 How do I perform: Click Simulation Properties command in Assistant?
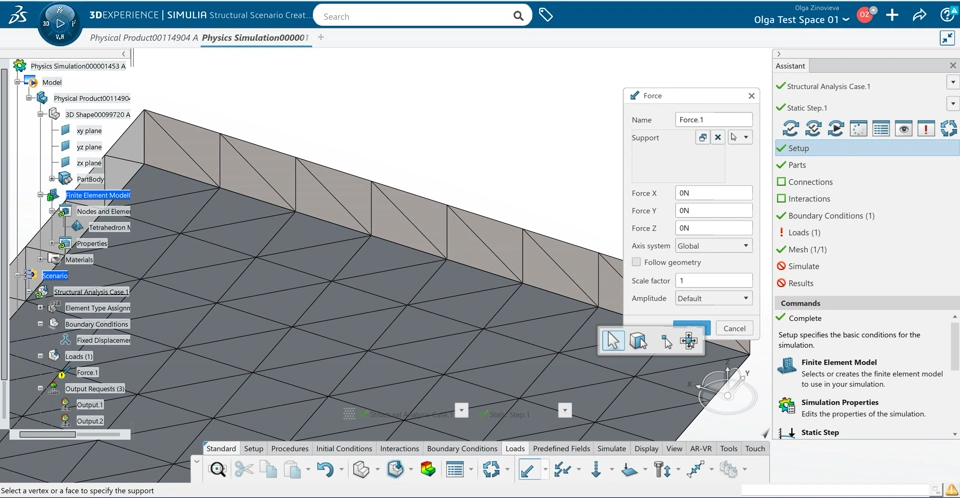(x=839, y=402)
